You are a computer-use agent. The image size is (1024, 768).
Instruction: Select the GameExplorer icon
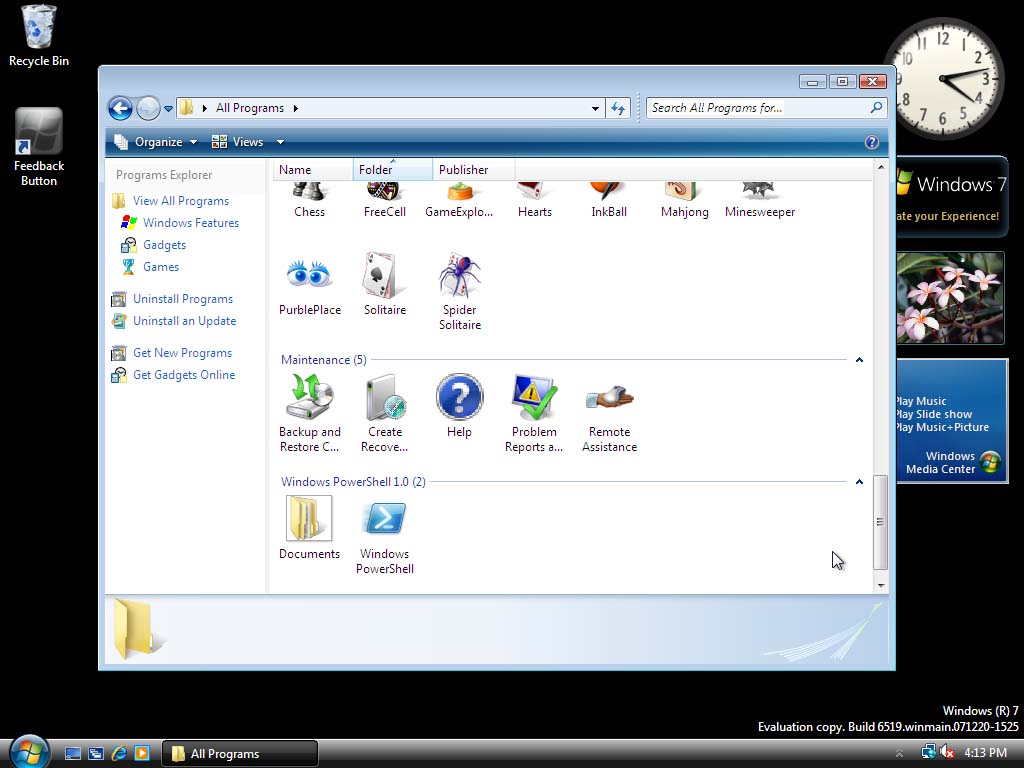click(459, 192)
